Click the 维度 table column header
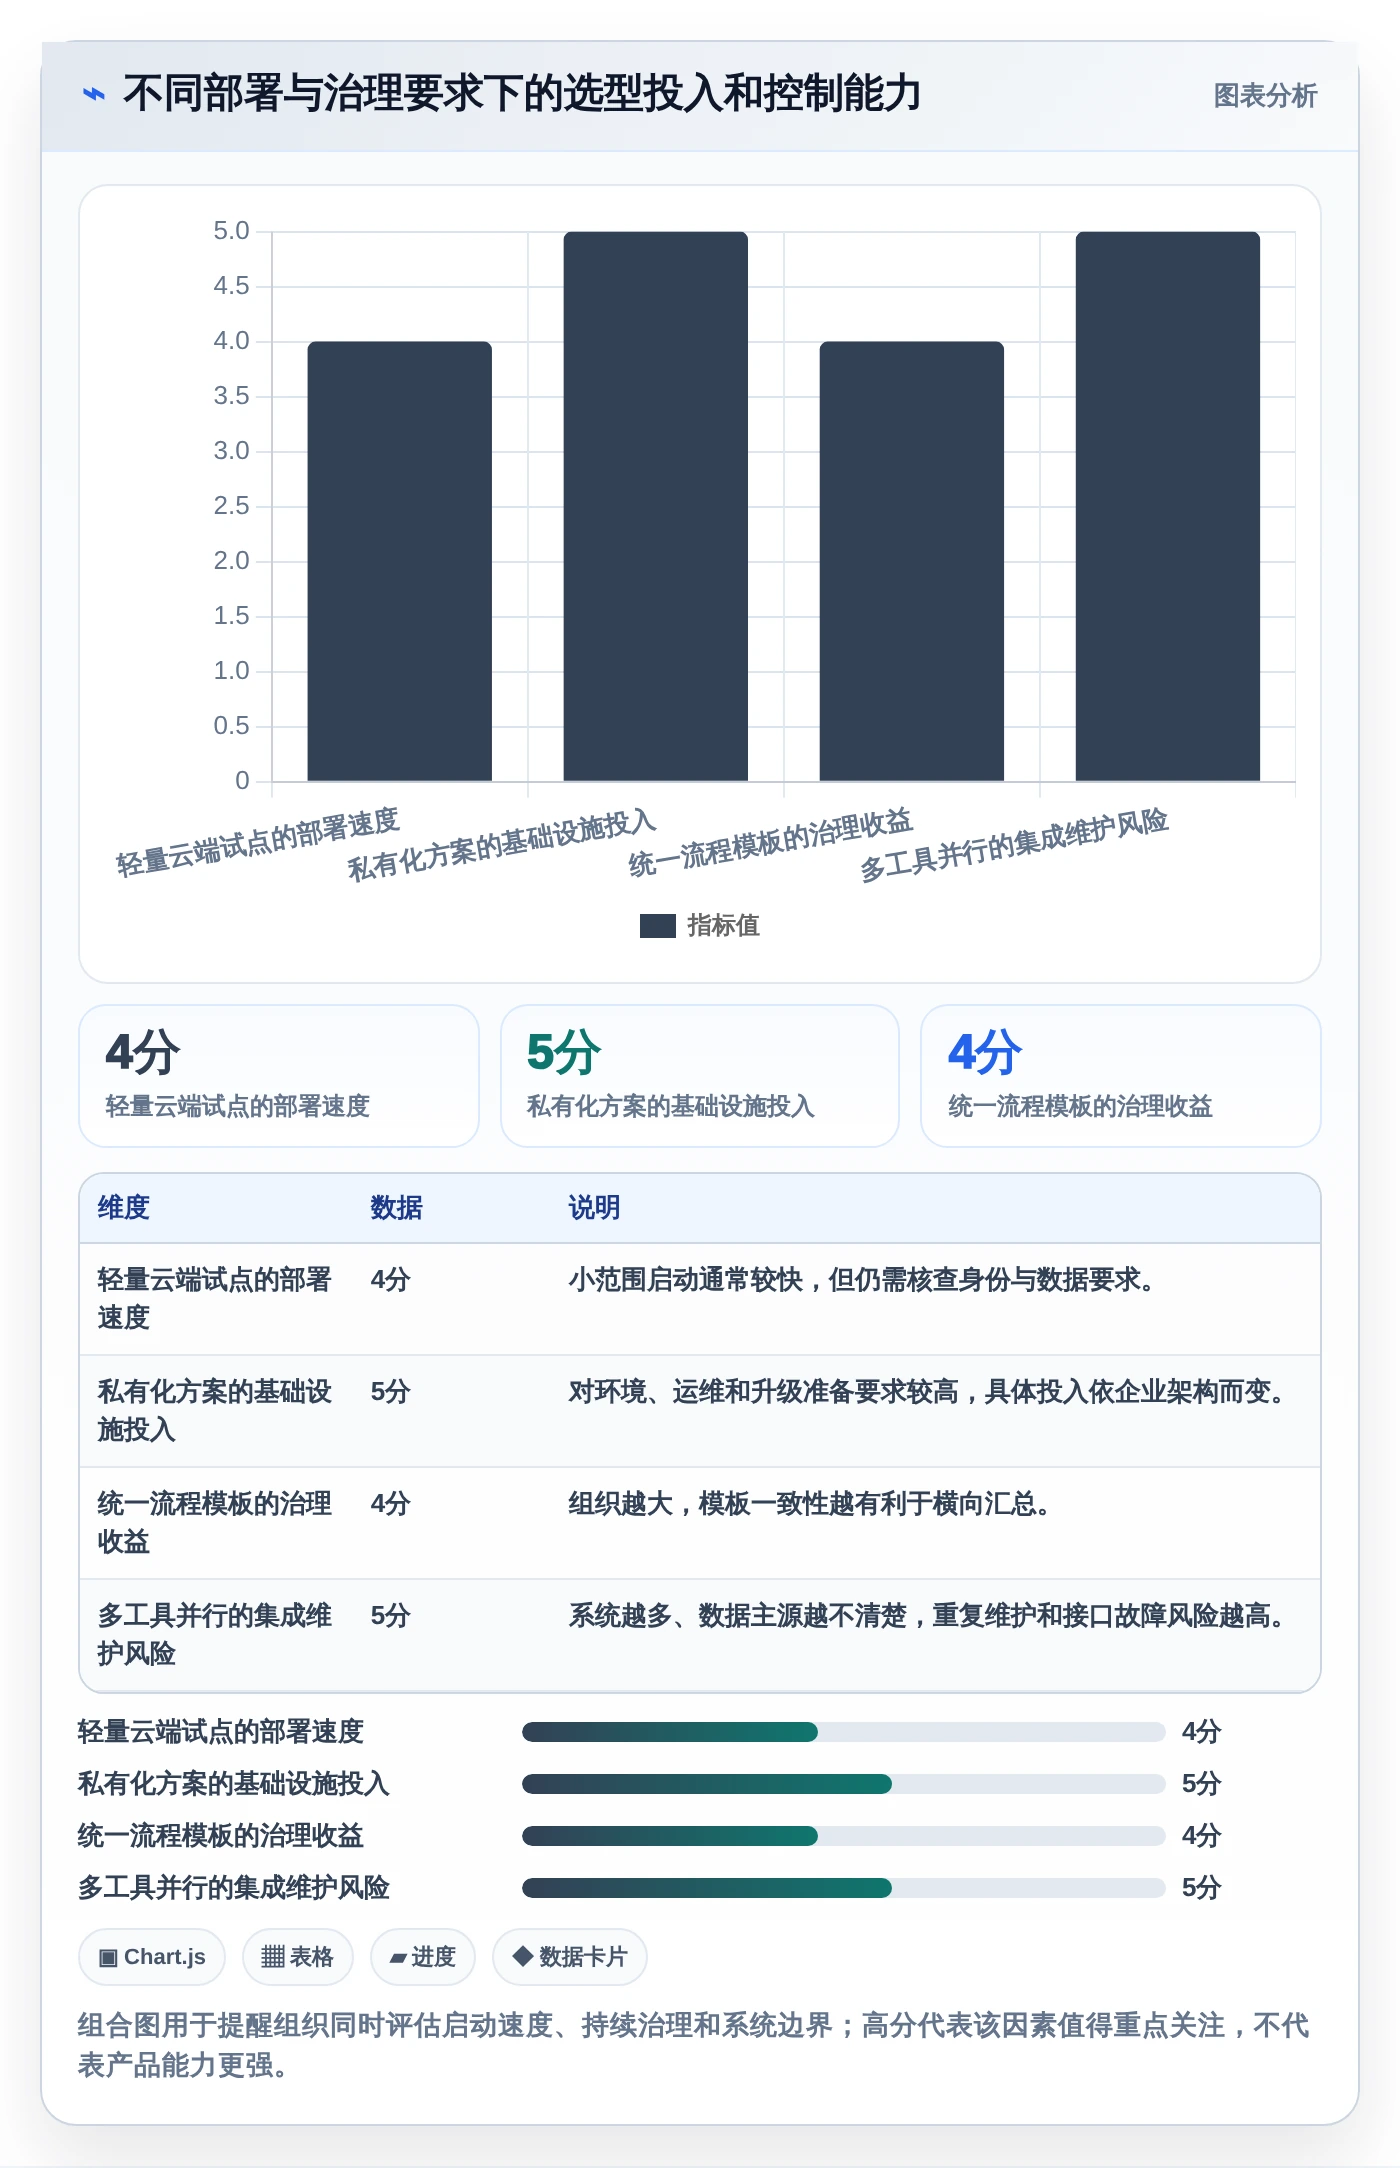Image resolution: width=1400 pixels, height=2168 pixels. point(124,1208)
